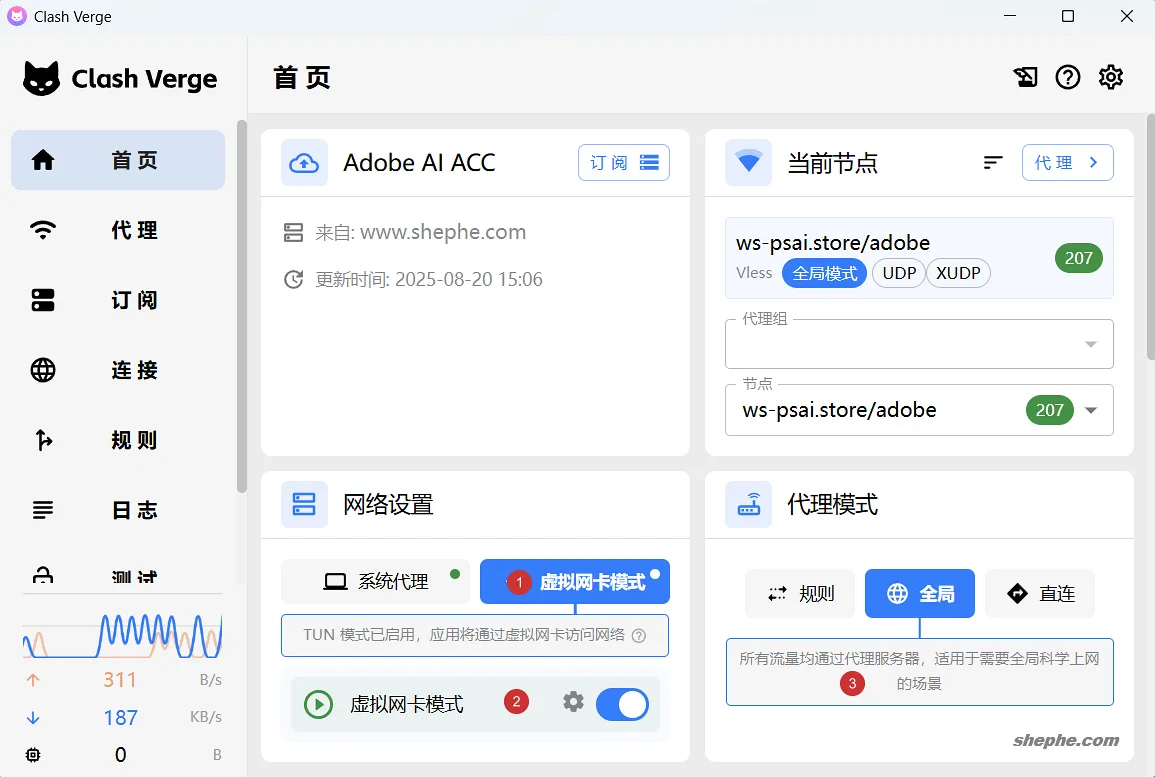Open the help question-mark icon
The width and height of the screenshot is (1155, 777).
1068,76
